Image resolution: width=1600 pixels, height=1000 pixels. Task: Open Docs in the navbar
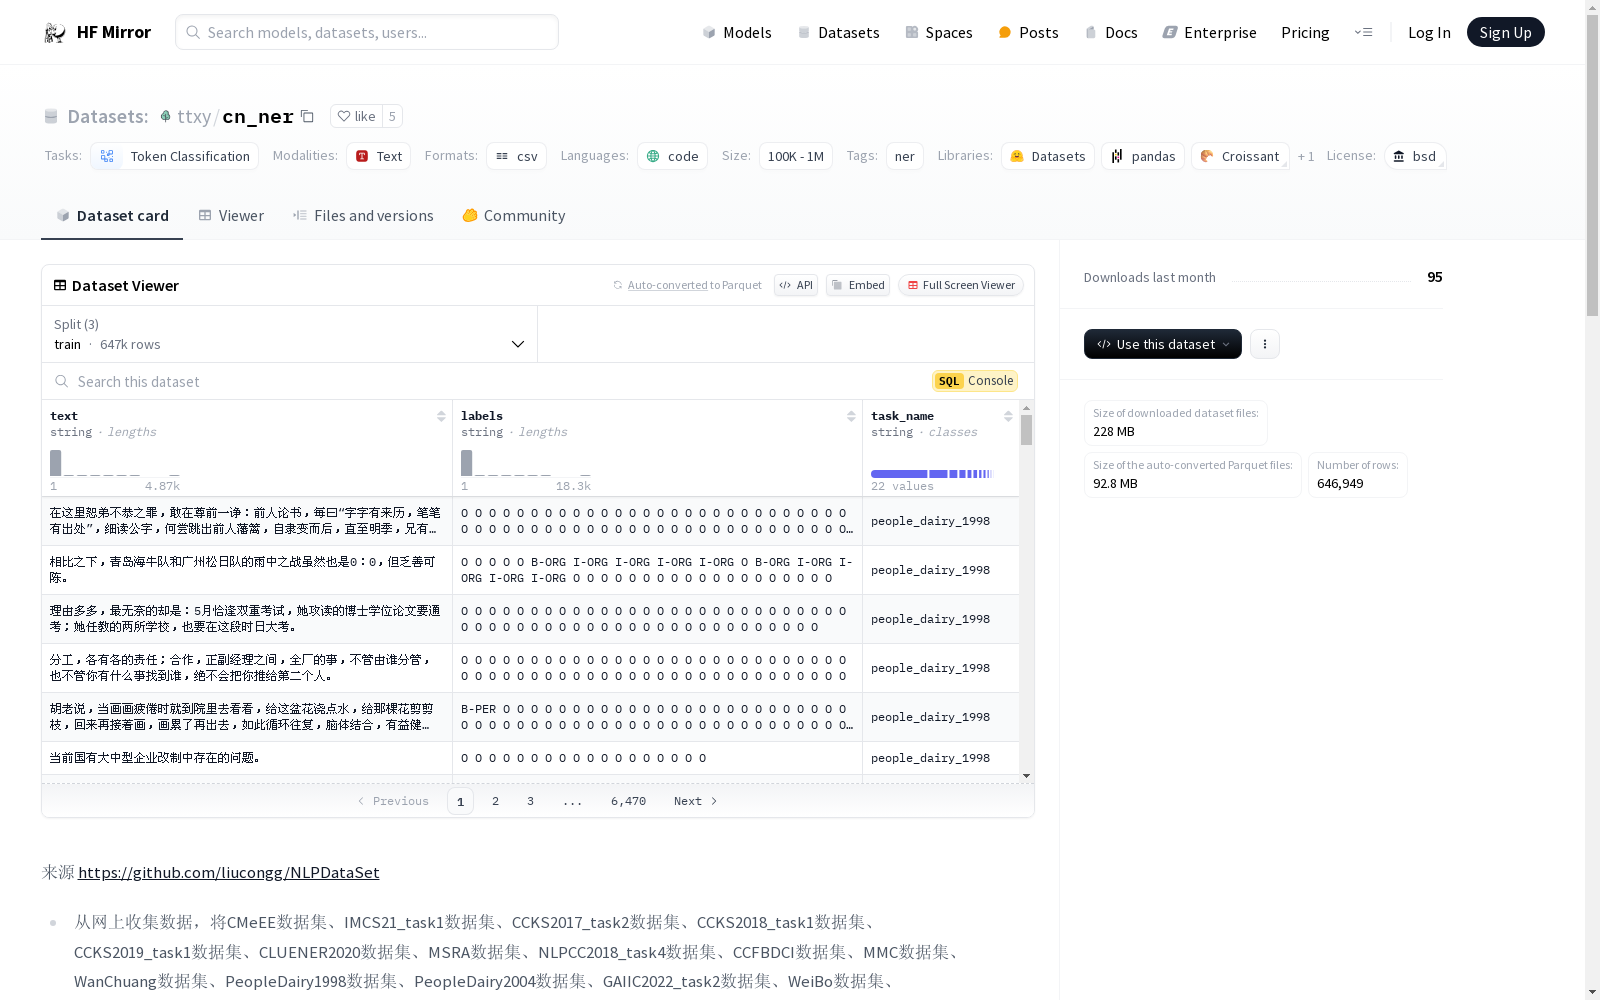coord(1111,32)
